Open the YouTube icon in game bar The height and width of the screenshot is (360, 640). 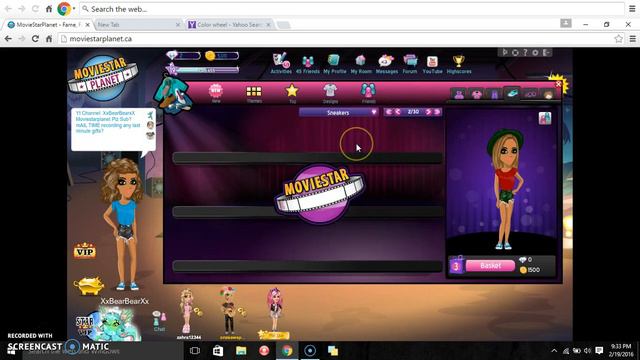(x=432, y=64)
